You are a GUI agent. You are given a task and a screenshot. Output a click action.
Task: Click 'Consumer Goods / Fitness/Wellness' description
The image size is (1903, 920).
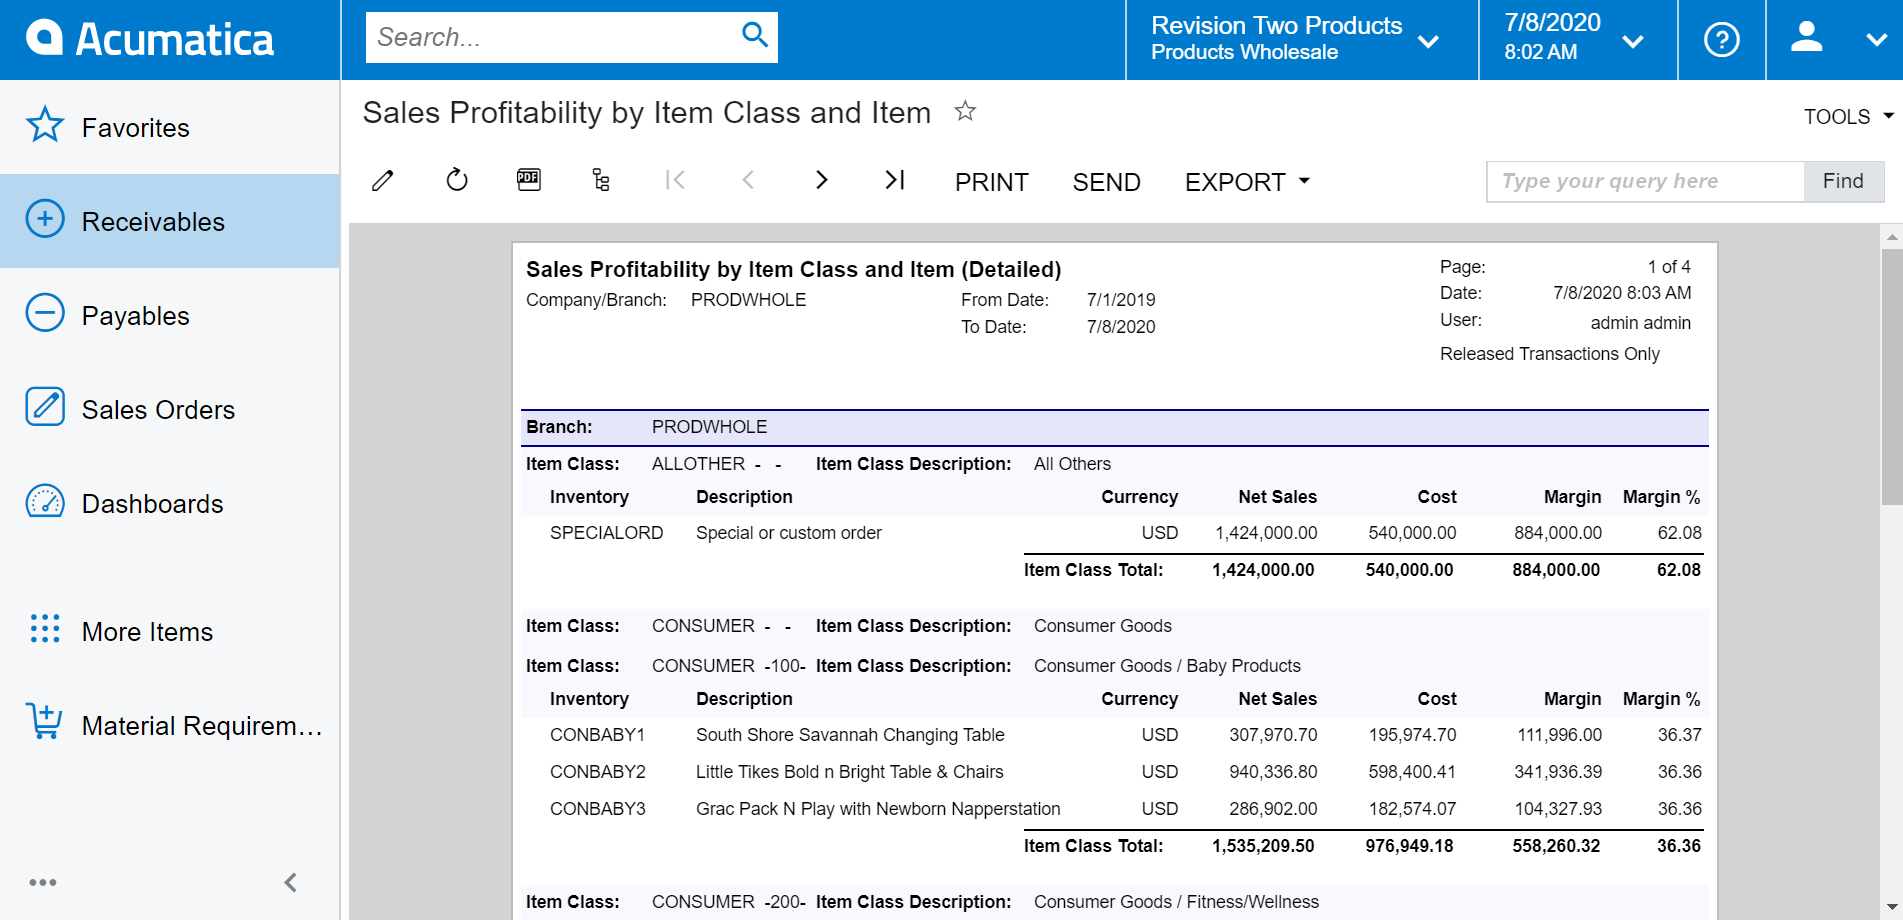[x=1176, y=902]
